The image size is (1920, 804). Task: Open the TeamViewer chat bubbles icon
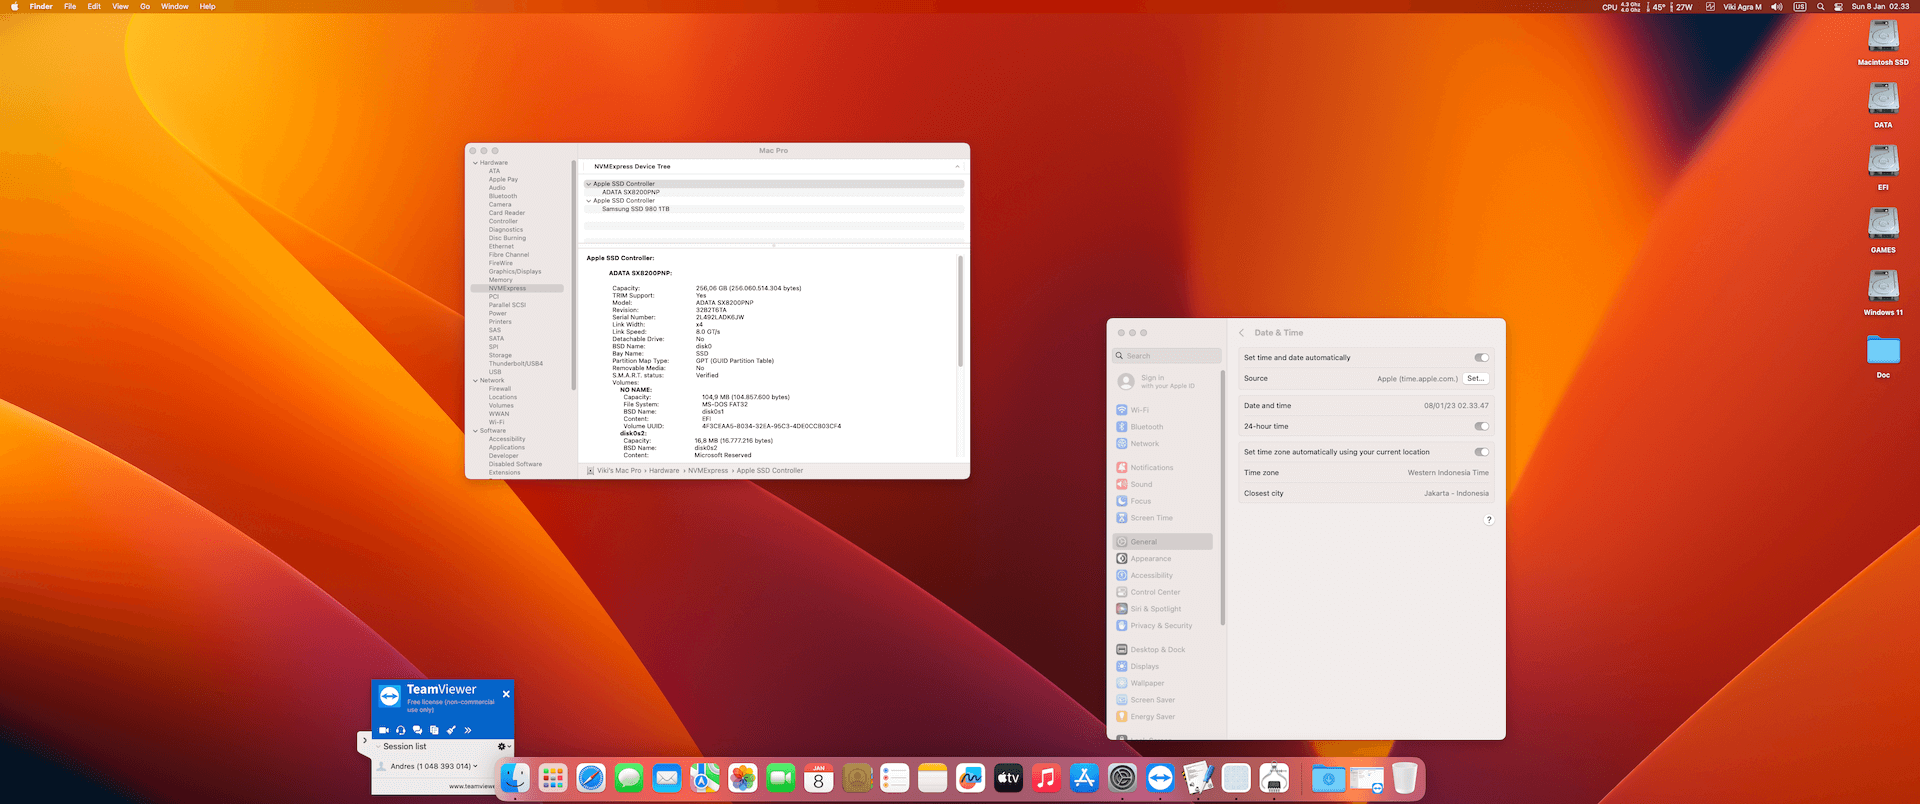(x=418, y=730)
